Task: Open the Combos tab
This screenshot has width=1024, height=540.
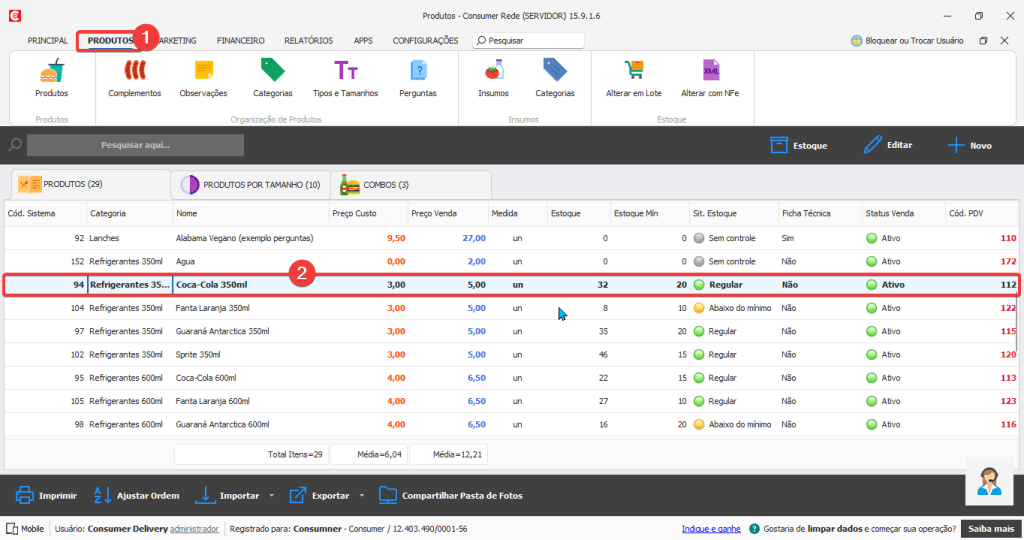Action: click(x=376, y=185)
